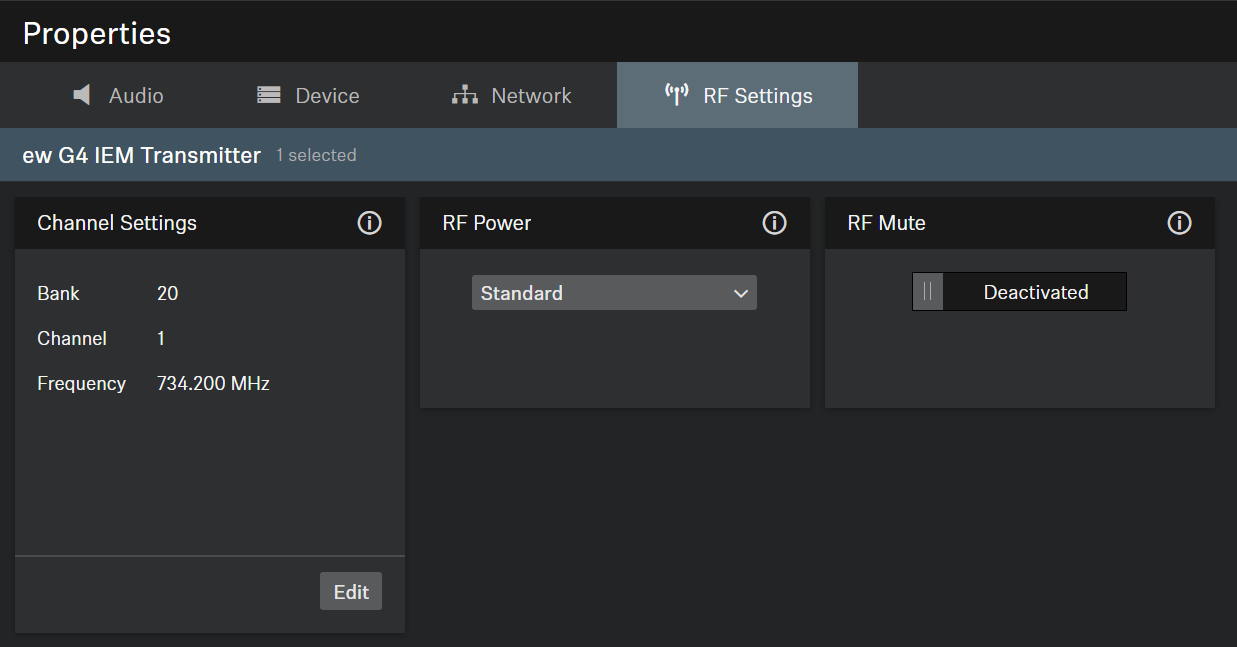Click the speaker icon on the Audio tab
This screenshot has width=1237, height=647.
[x=83, y=95]
